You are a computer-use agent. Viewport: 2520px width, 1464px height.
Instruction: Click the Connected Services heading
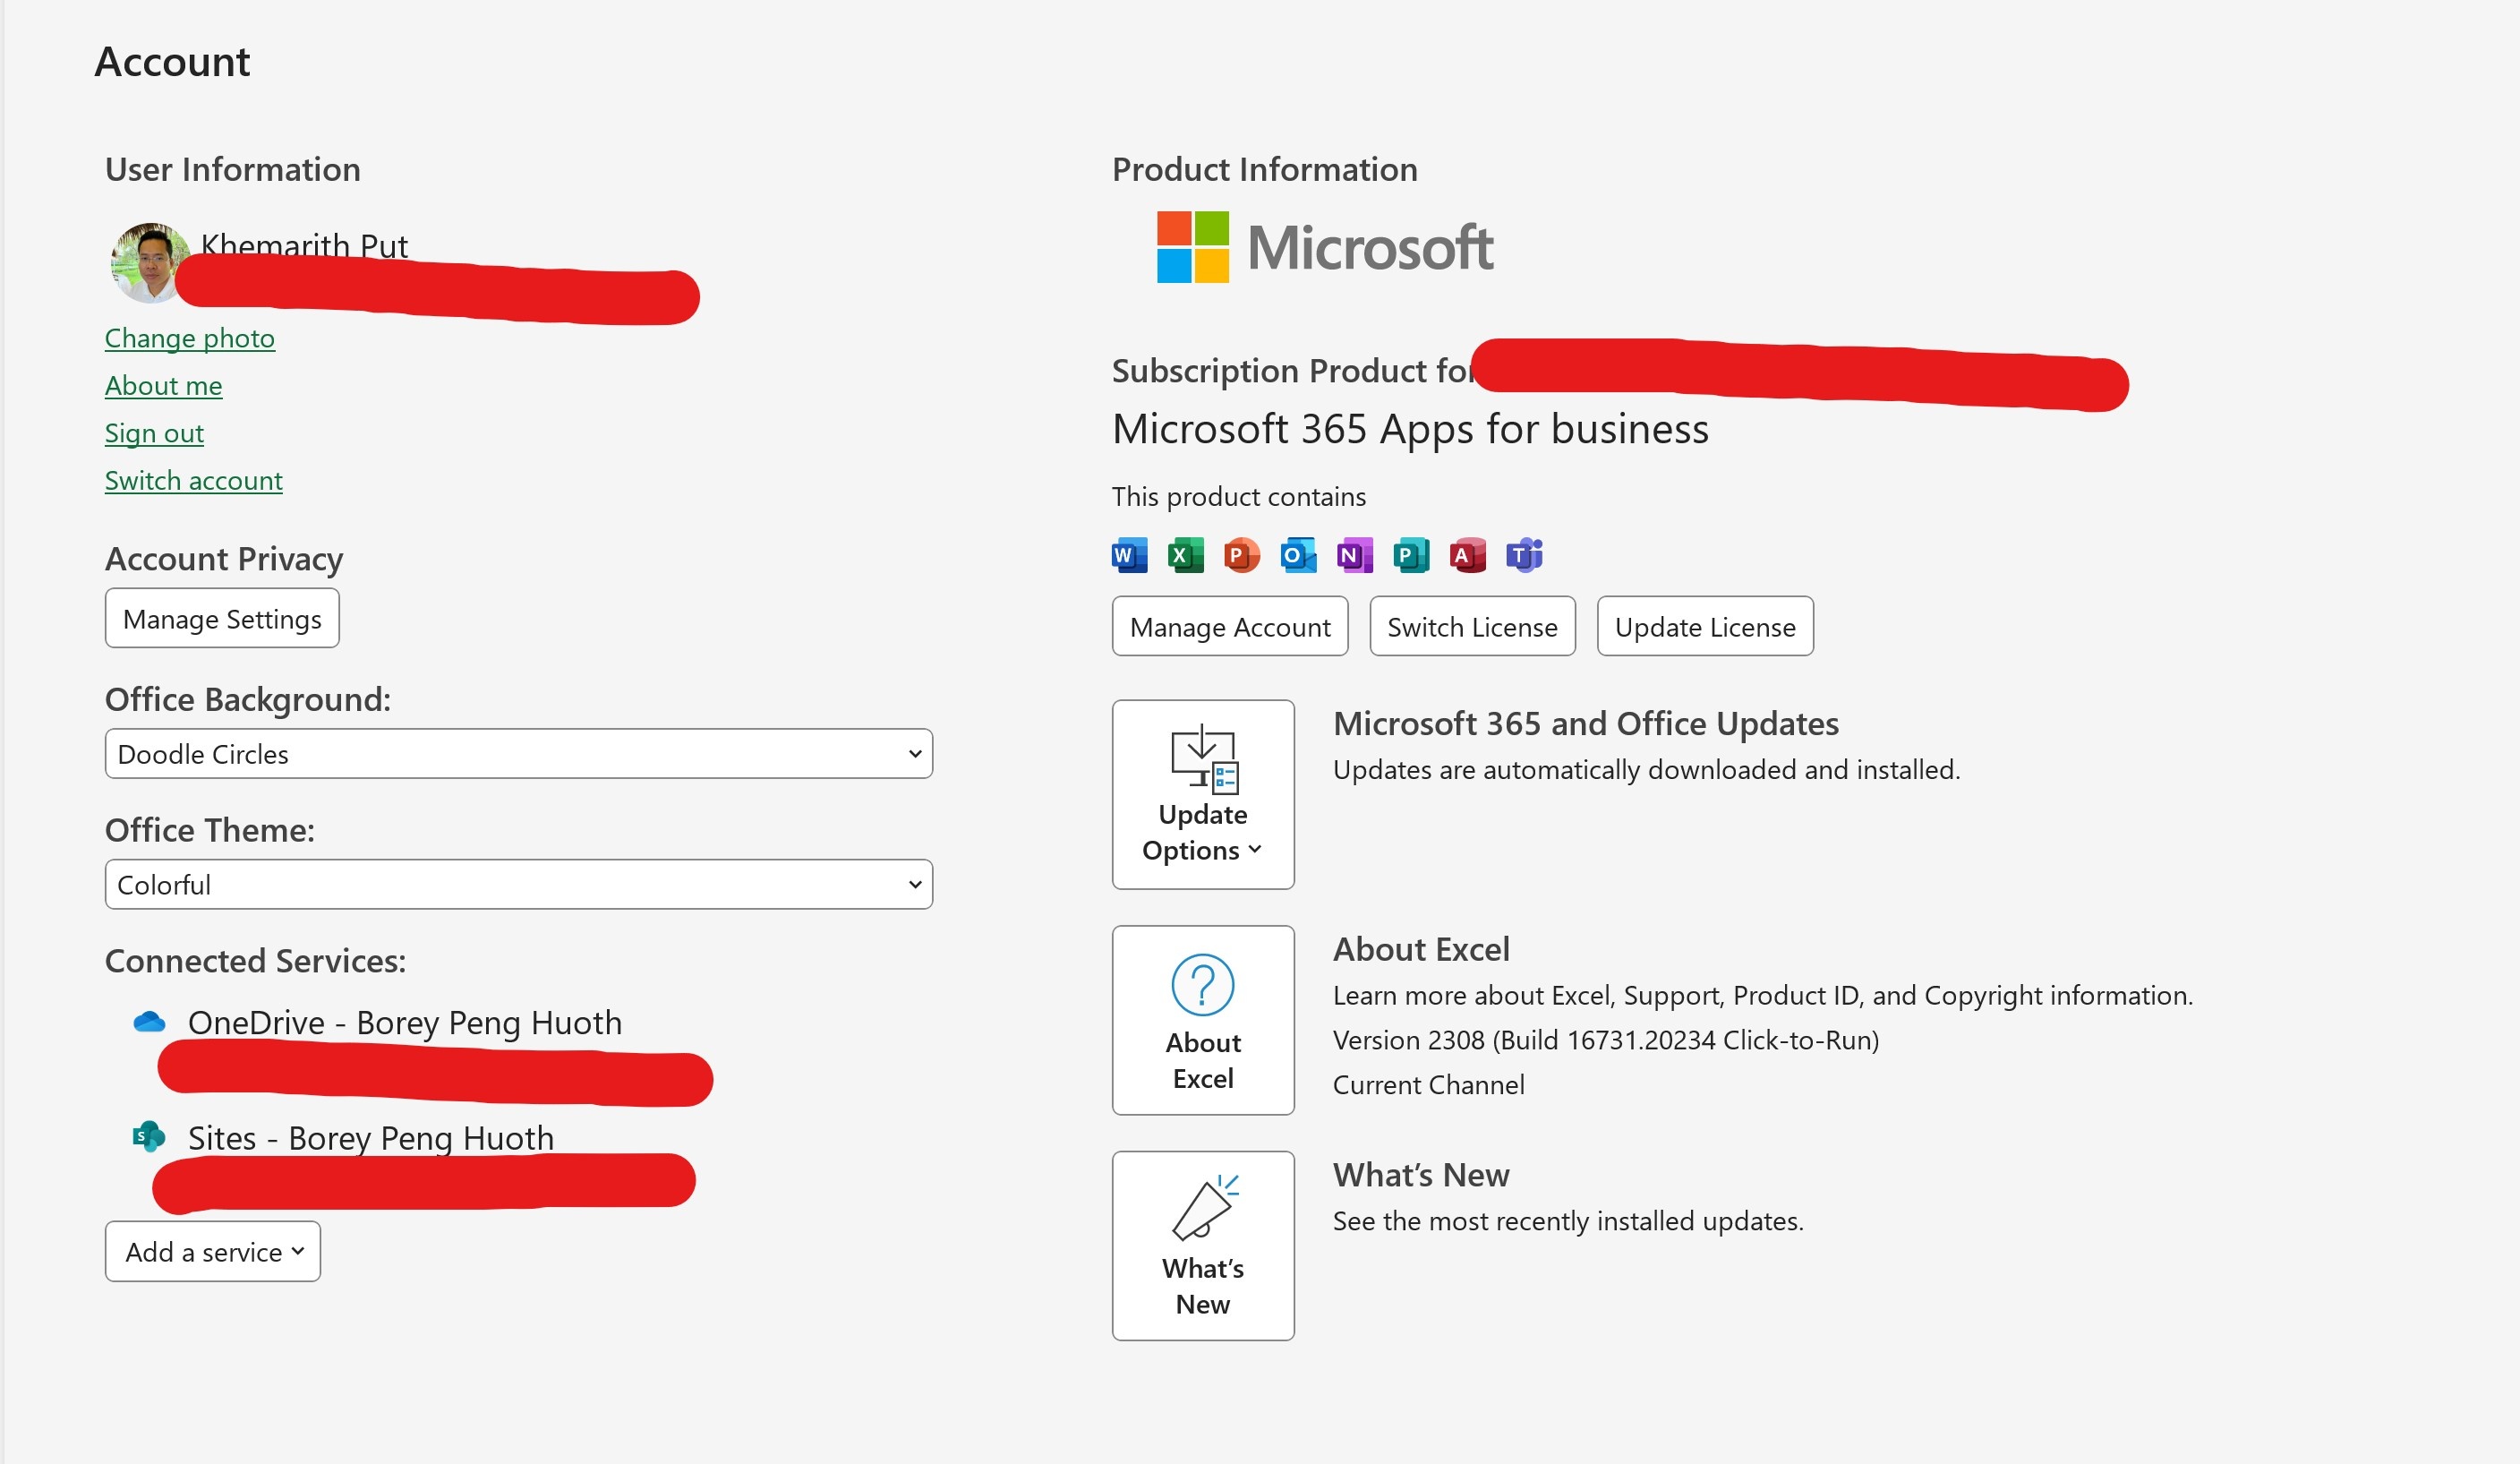(256, 961)
